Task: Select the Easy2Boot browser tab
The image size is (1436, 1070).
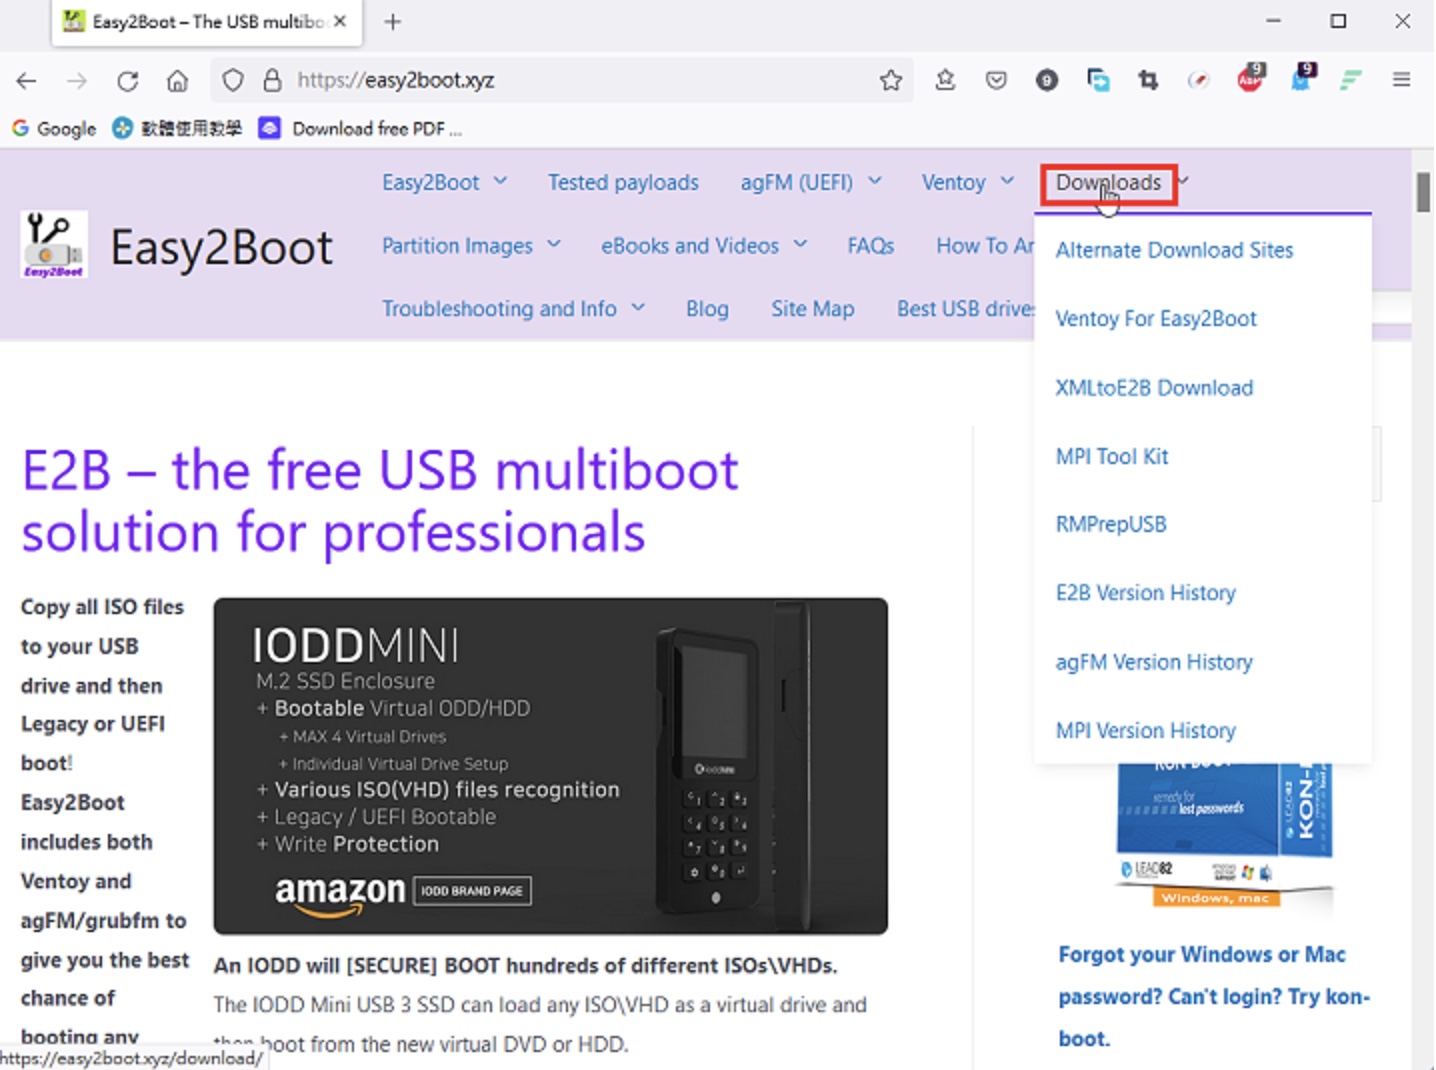Action: pos(207,22)
